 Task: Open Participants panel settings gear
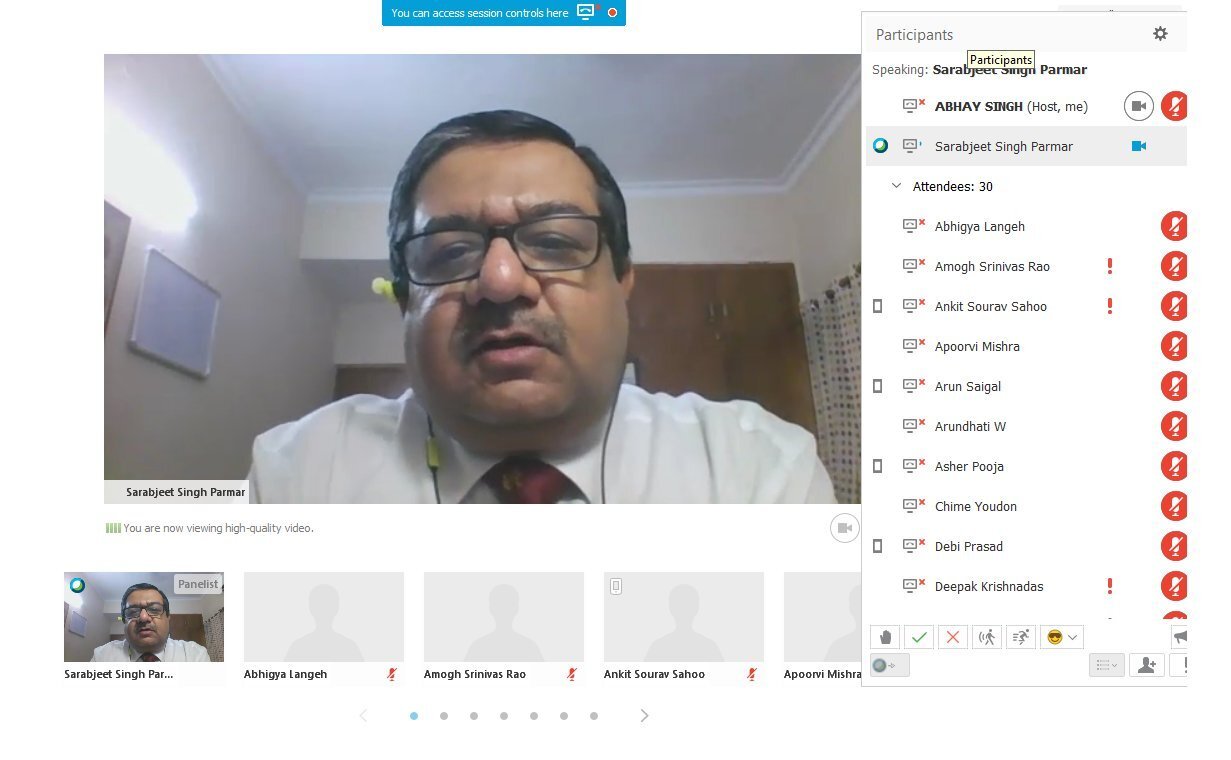point(1160,34)
